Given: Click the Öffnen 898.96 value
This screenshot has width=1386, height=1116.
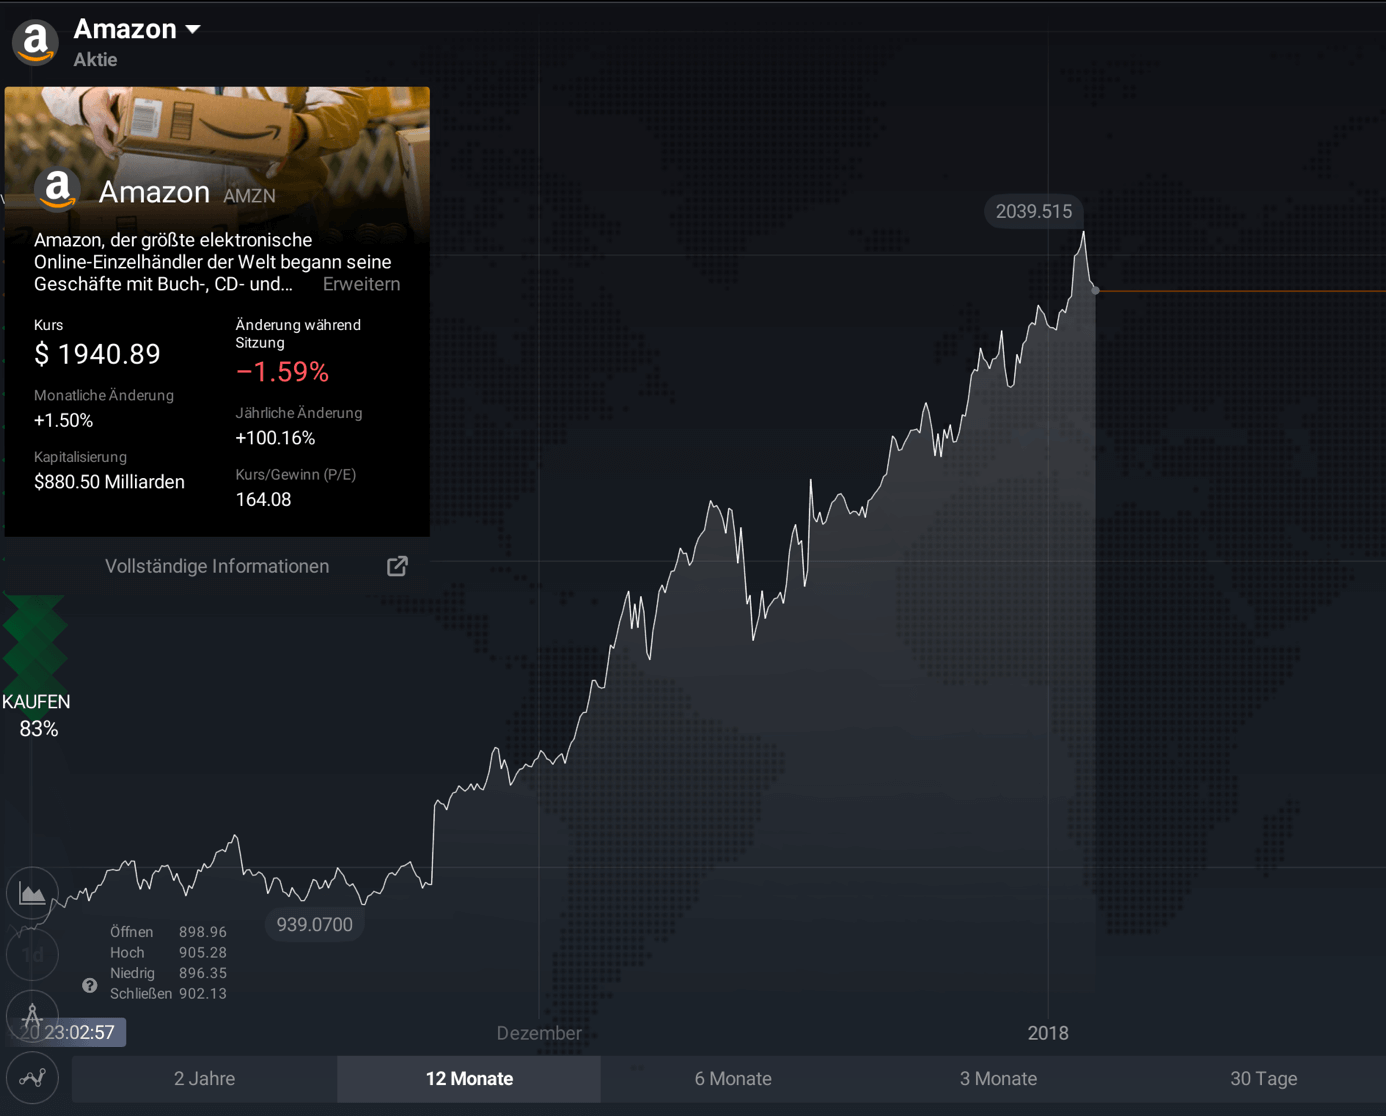Looking at the screenshot, I should tap(203, 932).
